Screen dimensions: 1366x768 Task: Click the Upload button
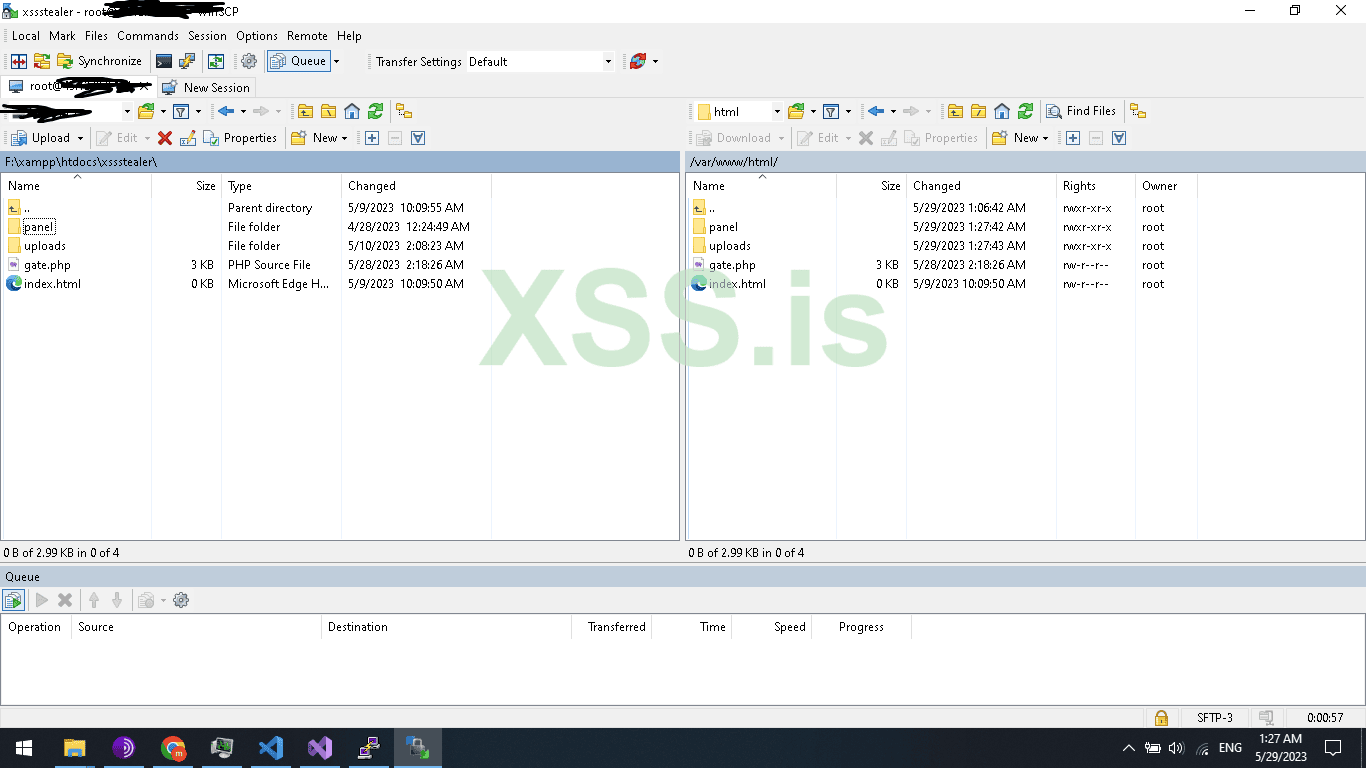click(41, 138)
